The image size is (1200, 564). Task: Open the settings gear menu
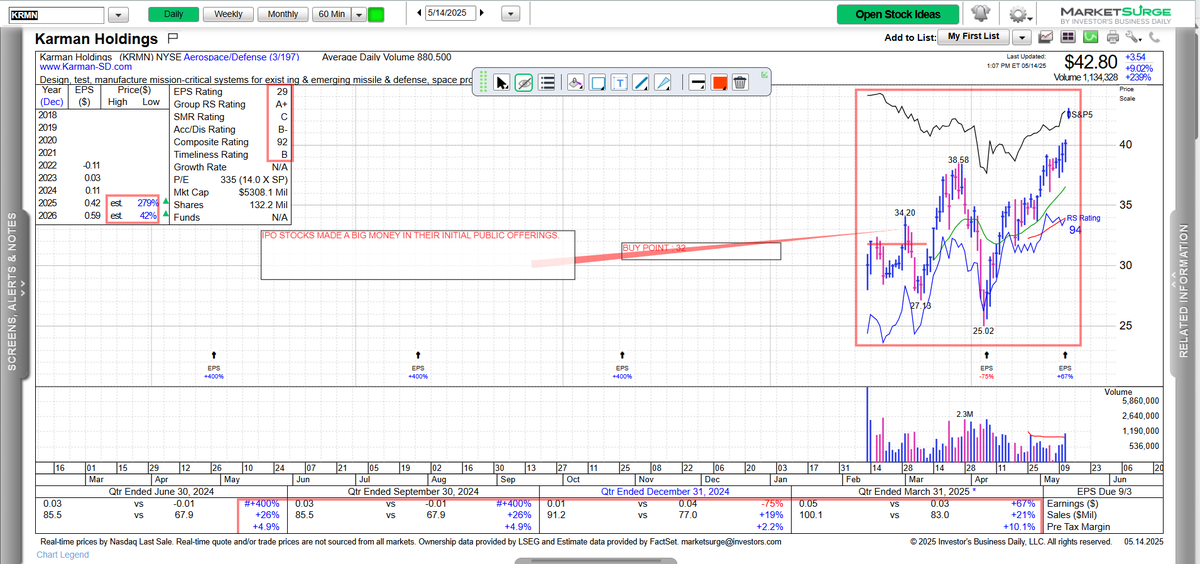[1019, 14]
